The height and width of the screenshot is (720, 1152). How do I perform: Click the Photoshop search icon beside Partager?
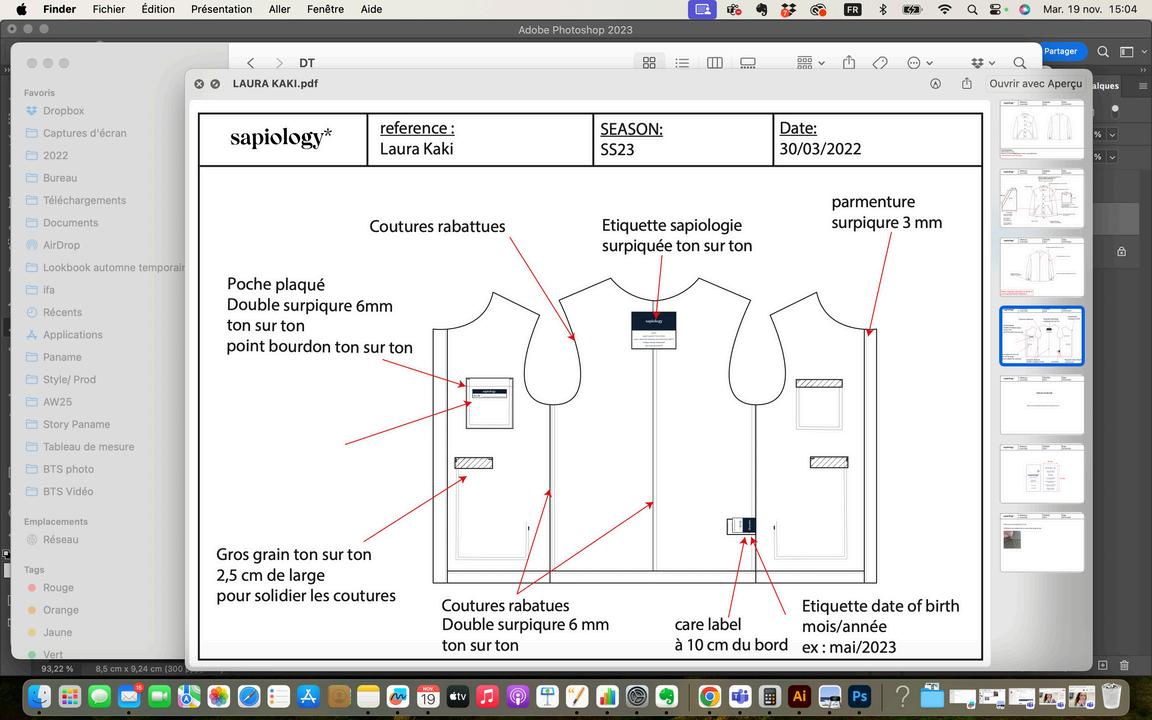[1103, 51]
